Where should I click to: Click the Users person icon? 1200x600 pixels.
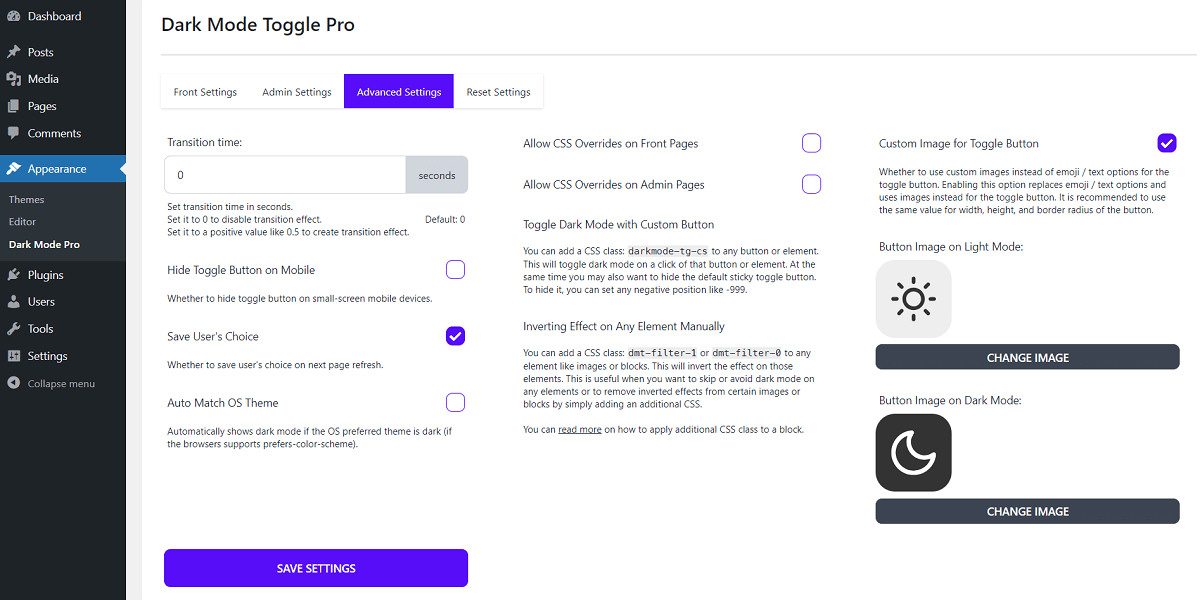[x=14, y=302]
